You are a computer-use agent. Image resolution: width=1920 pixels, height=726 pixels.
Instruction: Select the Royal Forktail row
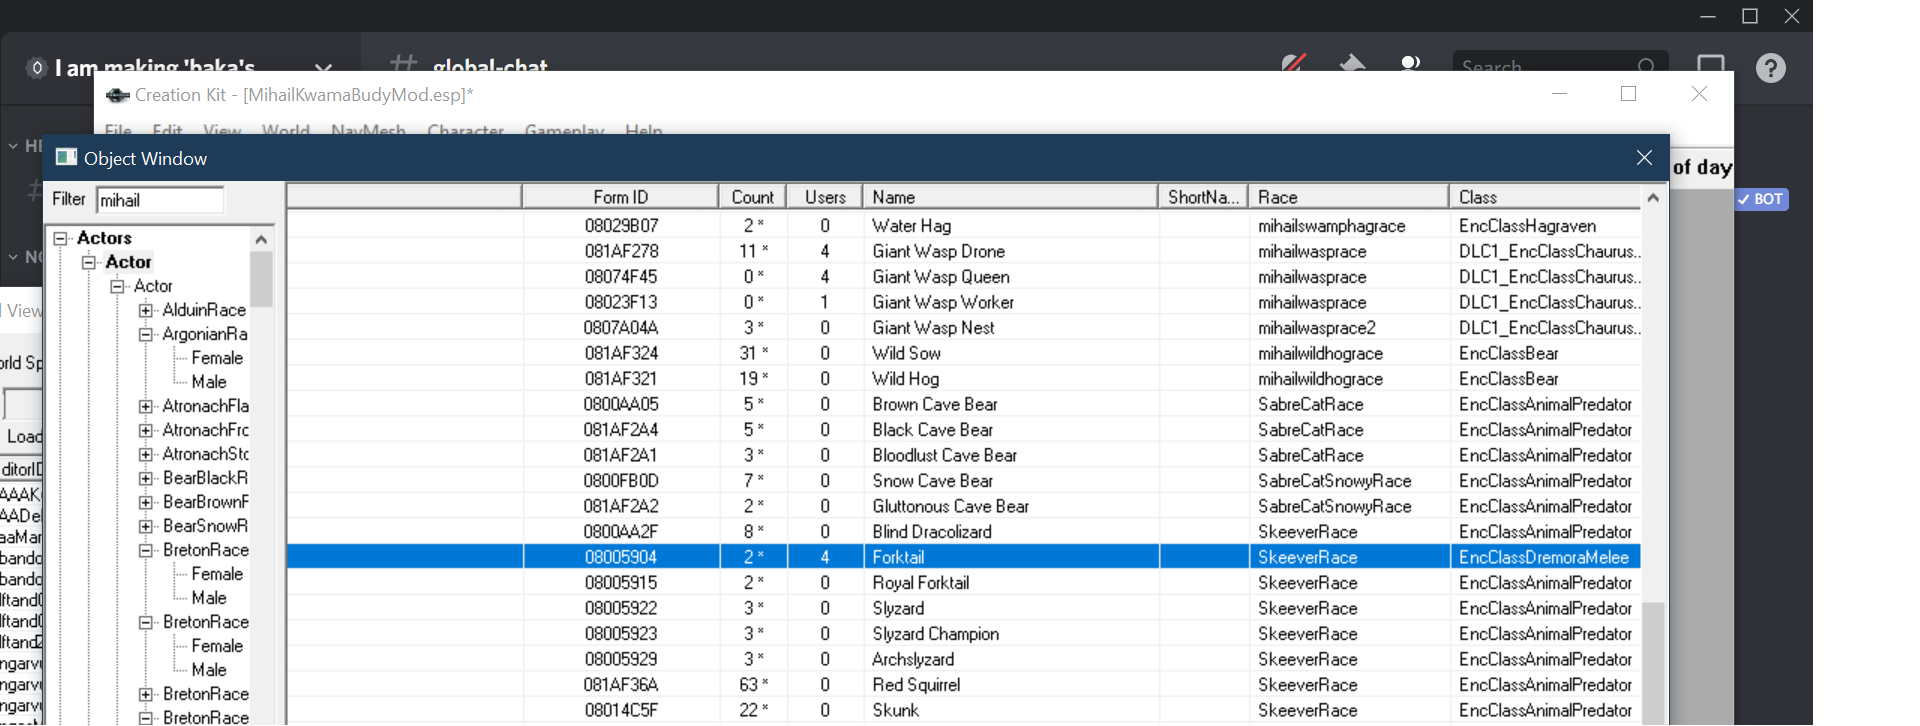point(964,583)
